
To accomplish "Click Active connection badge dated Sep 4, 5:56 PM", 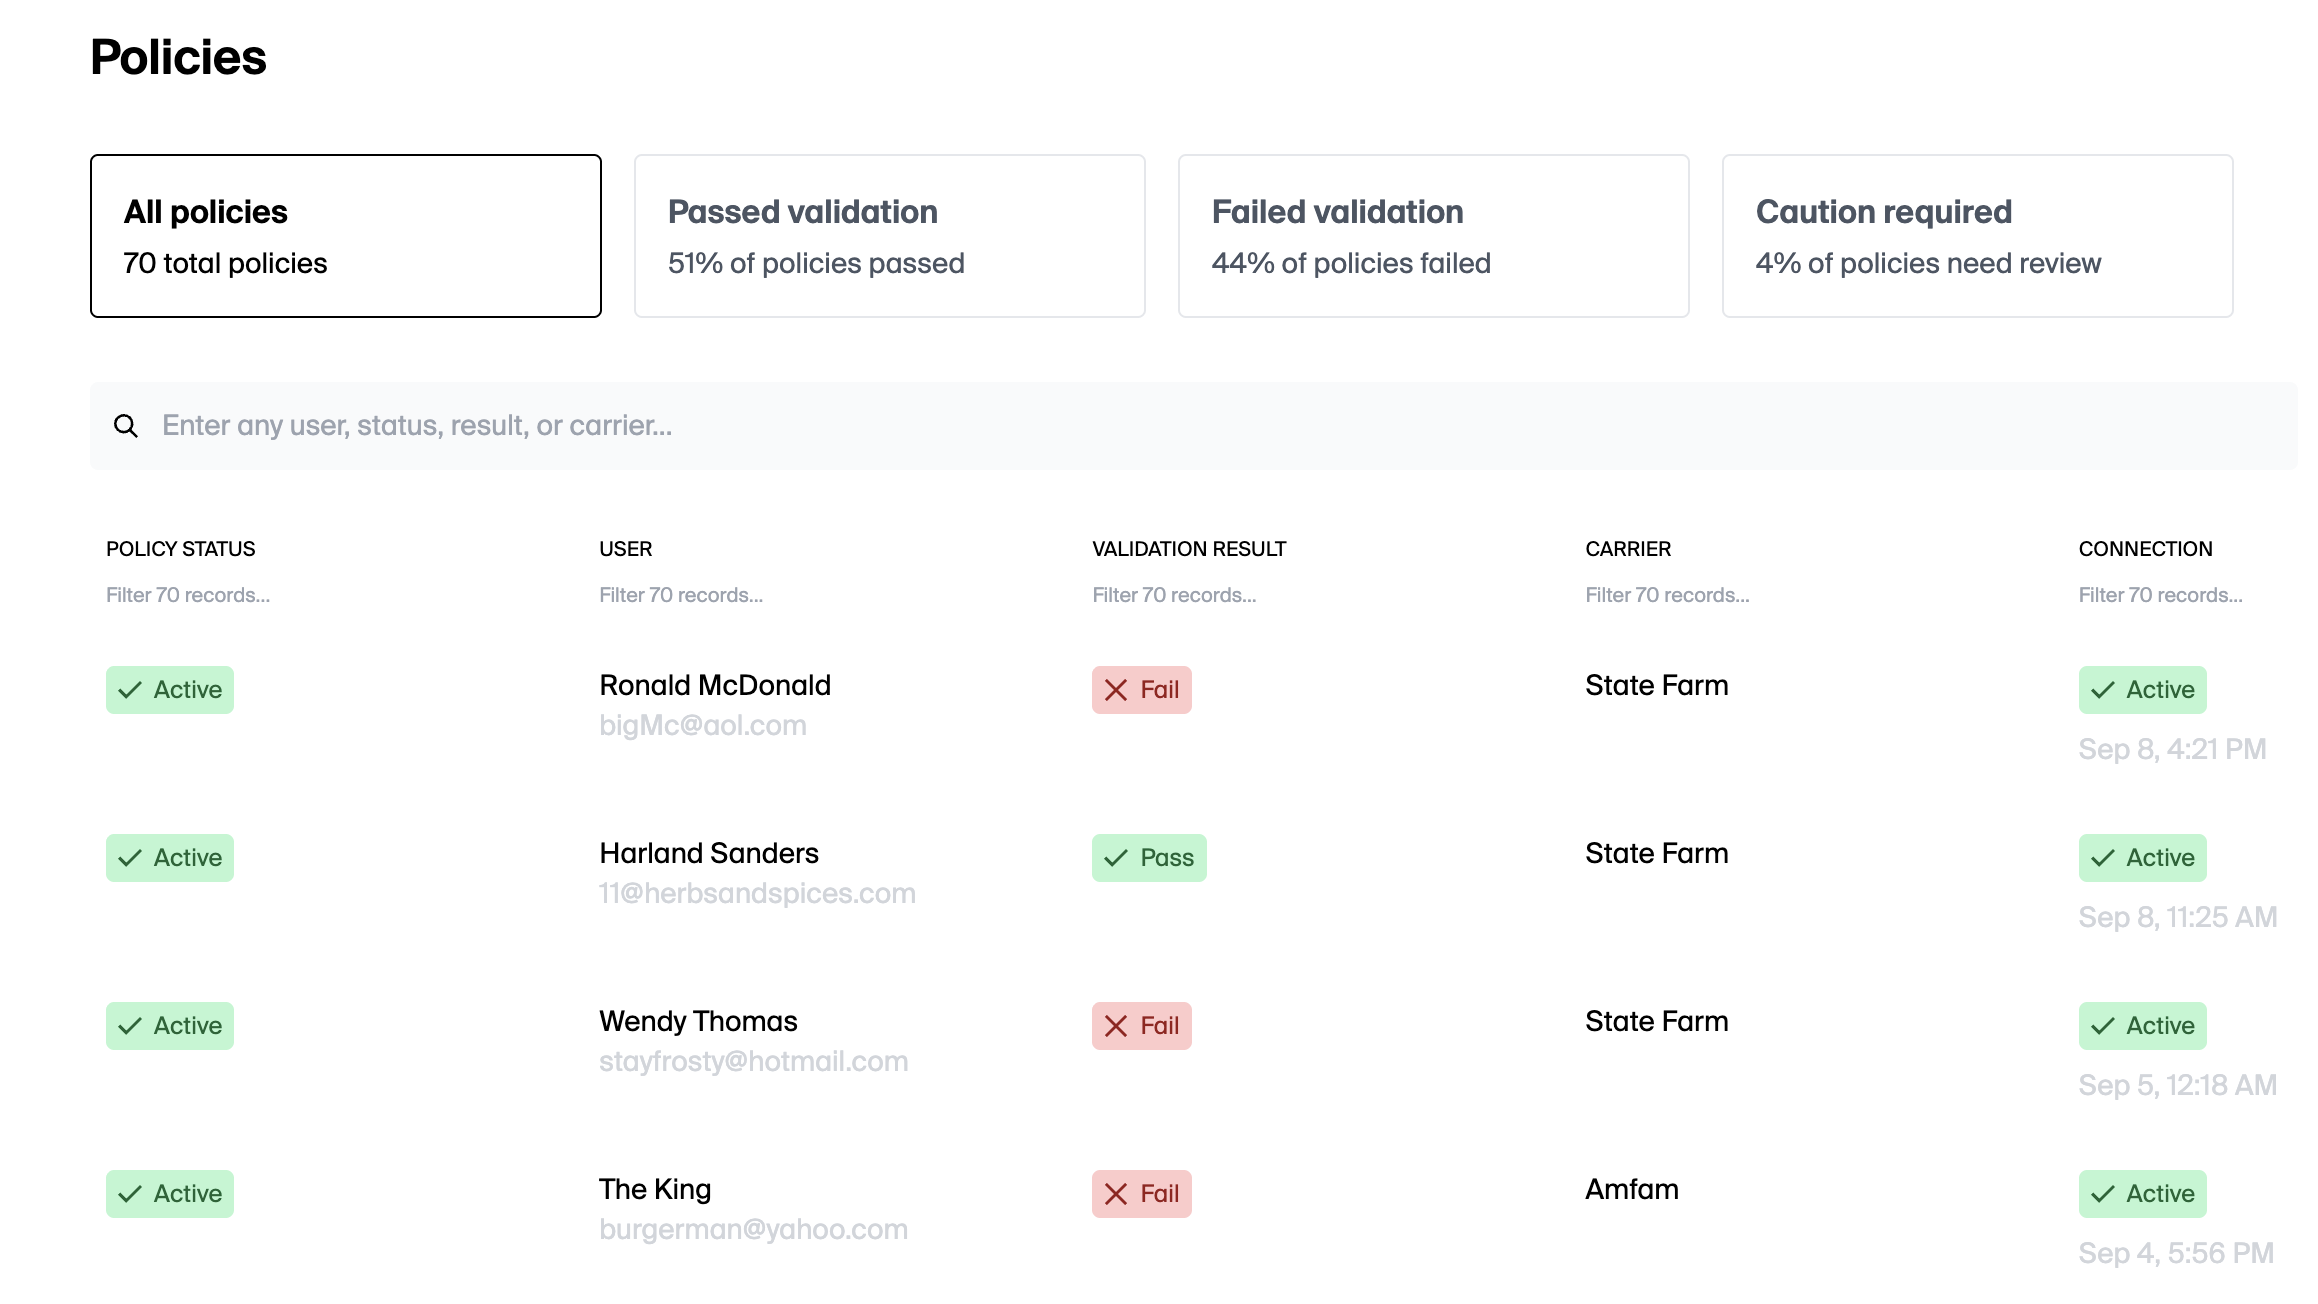I will coord(2142,1194).
